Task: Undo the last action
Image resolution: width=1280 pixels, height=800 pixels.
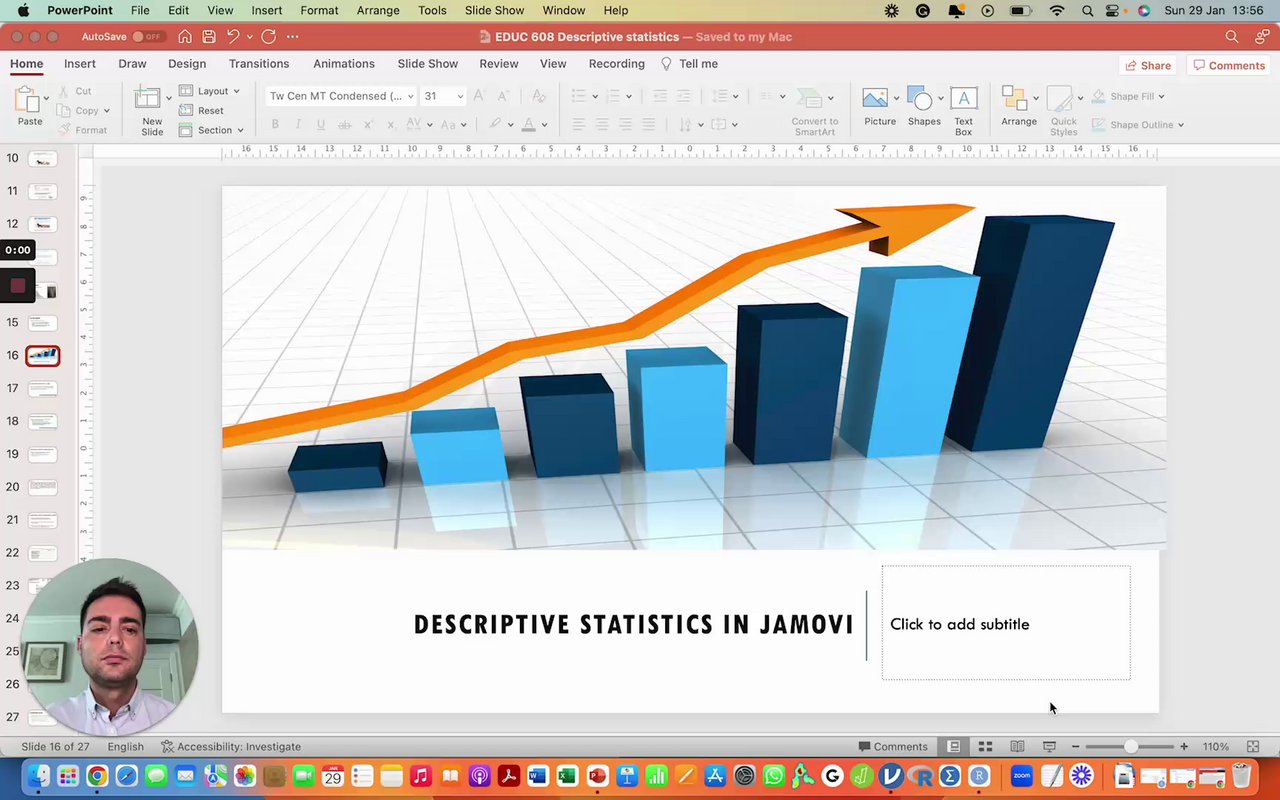Action: tap(233, 37)
